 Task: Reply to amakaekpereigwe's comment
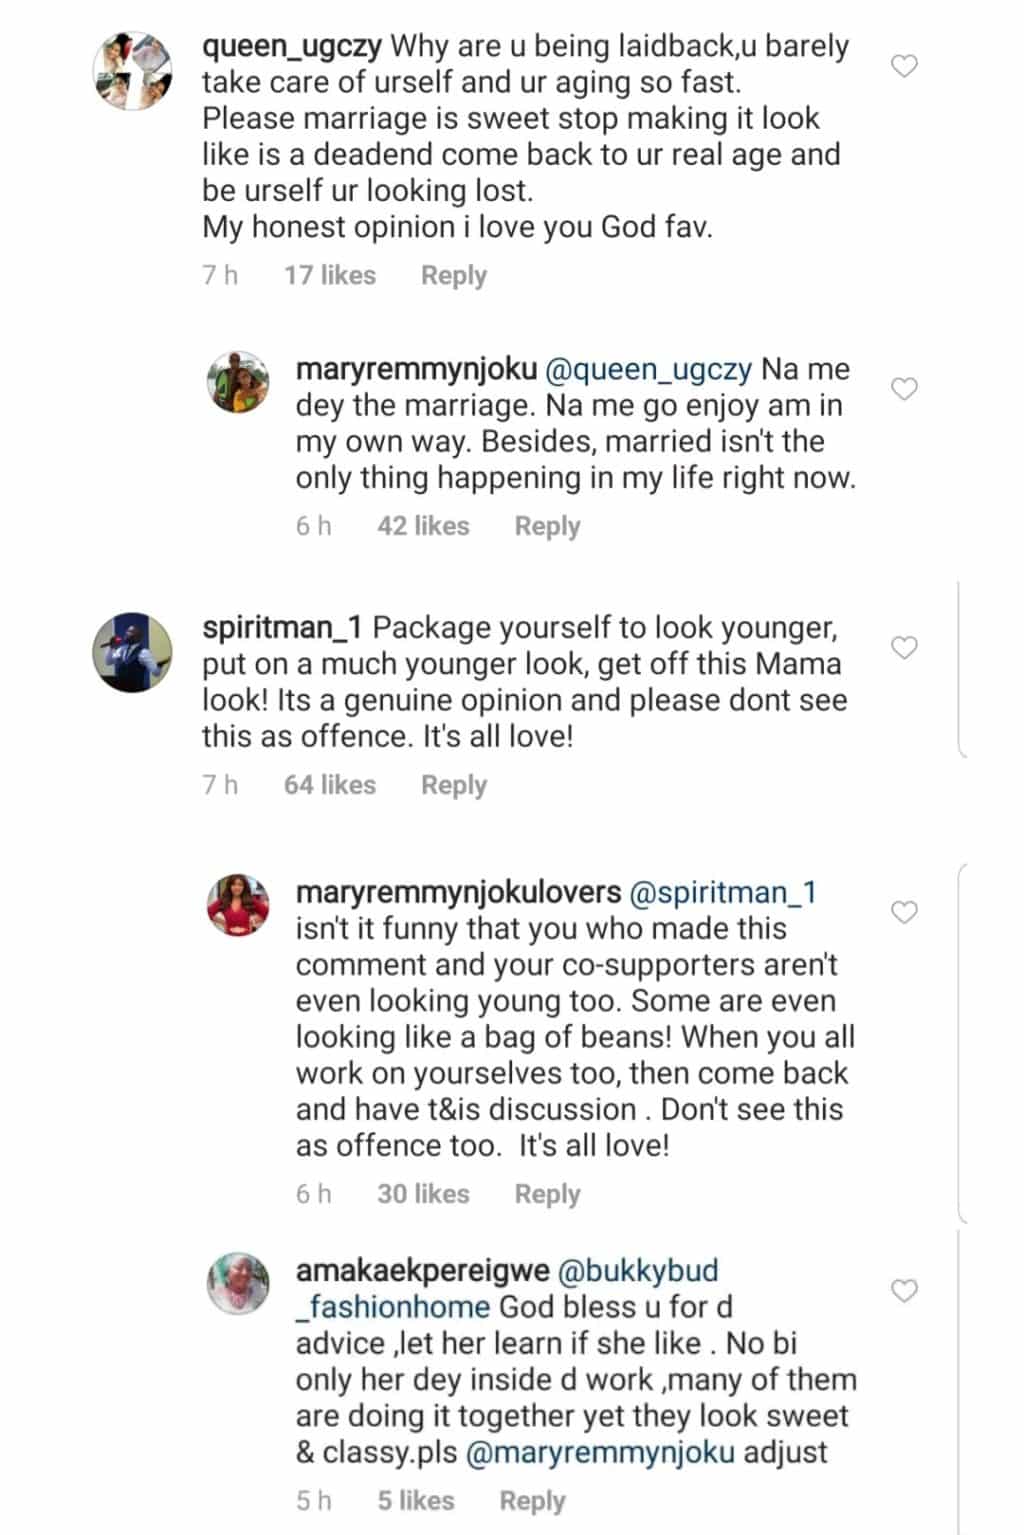click(x=532, y=1501)
